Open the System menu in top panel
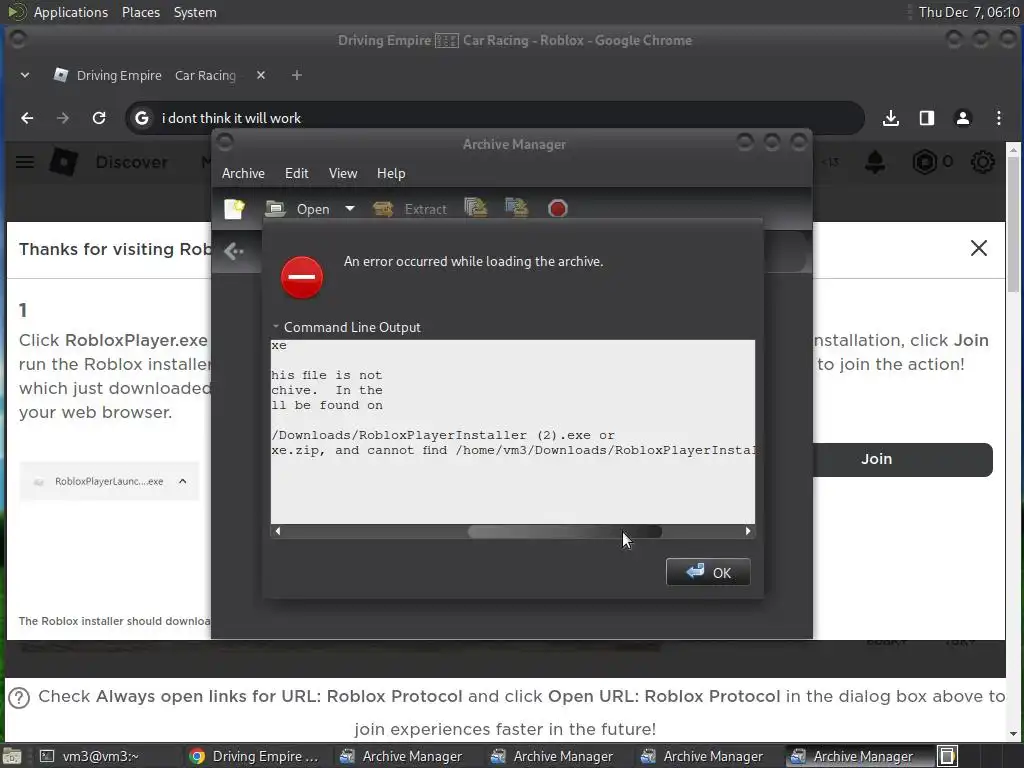1024x768 pixels. 195,12
